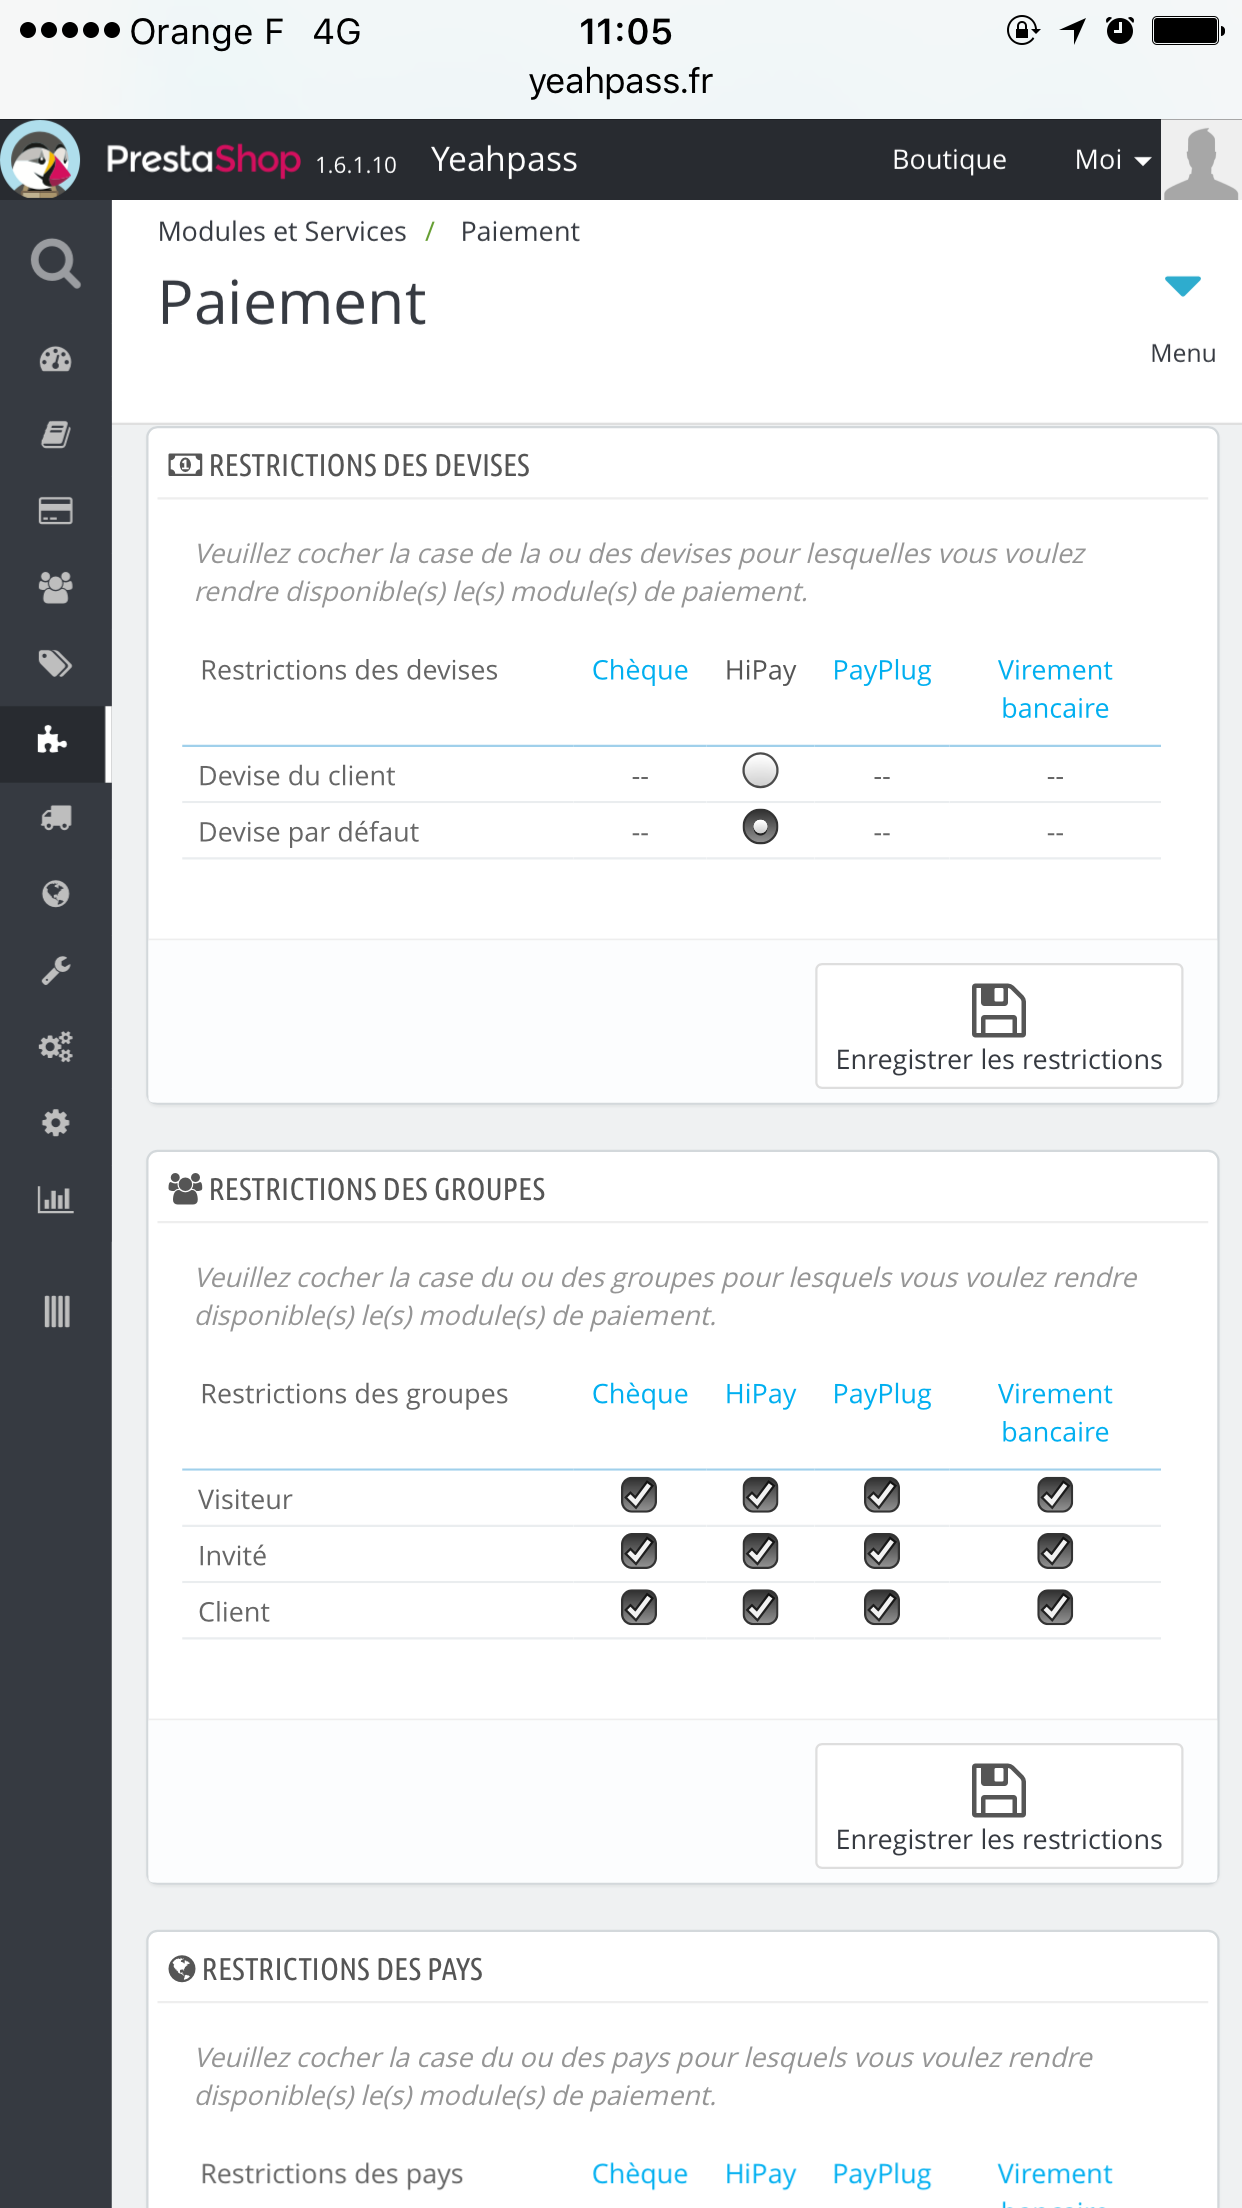The width and height of the screenshot is (1242, 2208).
Task: Uncheck Chèque for Visiteur group
Action: [639, 1496]
